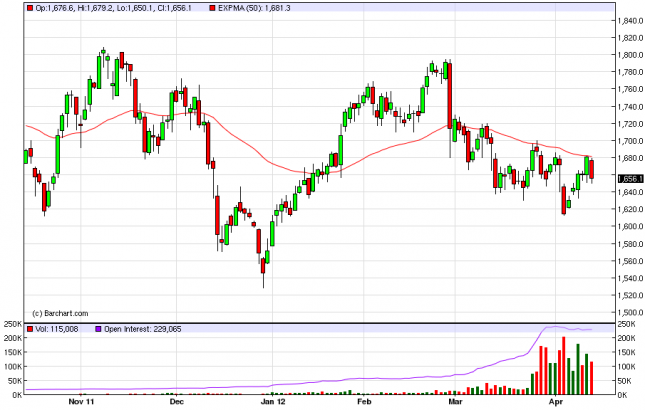The image size is (645, 410).
Task: Select the 'EXPMA (50): 1,681.3' legend text
Action: (x=254, y=8)
